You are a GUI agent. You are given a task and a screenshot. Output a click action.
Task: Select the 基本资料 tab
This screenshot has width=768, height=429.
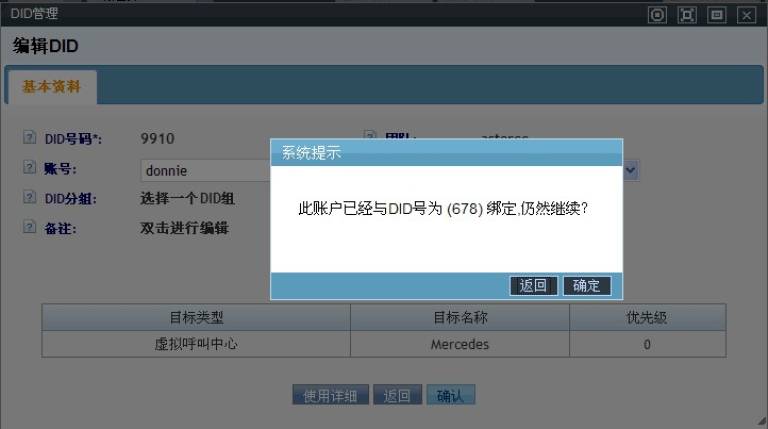pos(51,87)
